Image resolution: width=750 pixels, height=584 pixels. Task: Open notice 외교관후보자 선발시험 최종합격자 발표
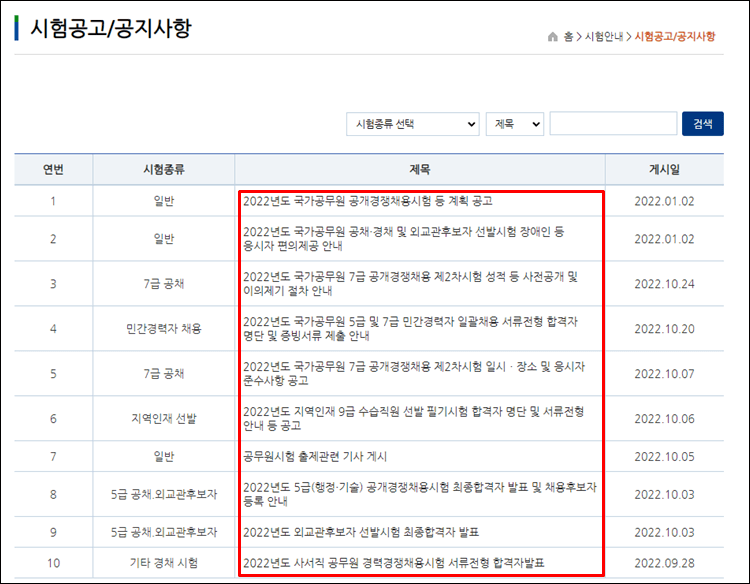361,532
